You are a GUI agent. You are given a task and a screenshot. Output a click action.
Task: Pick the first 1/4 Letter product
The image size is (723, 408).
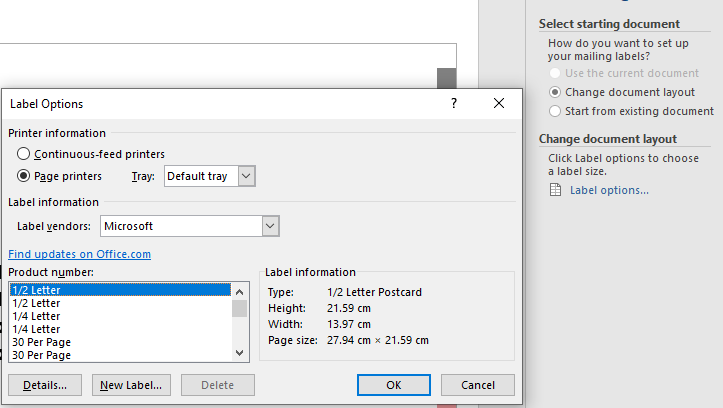coord(36,316)
